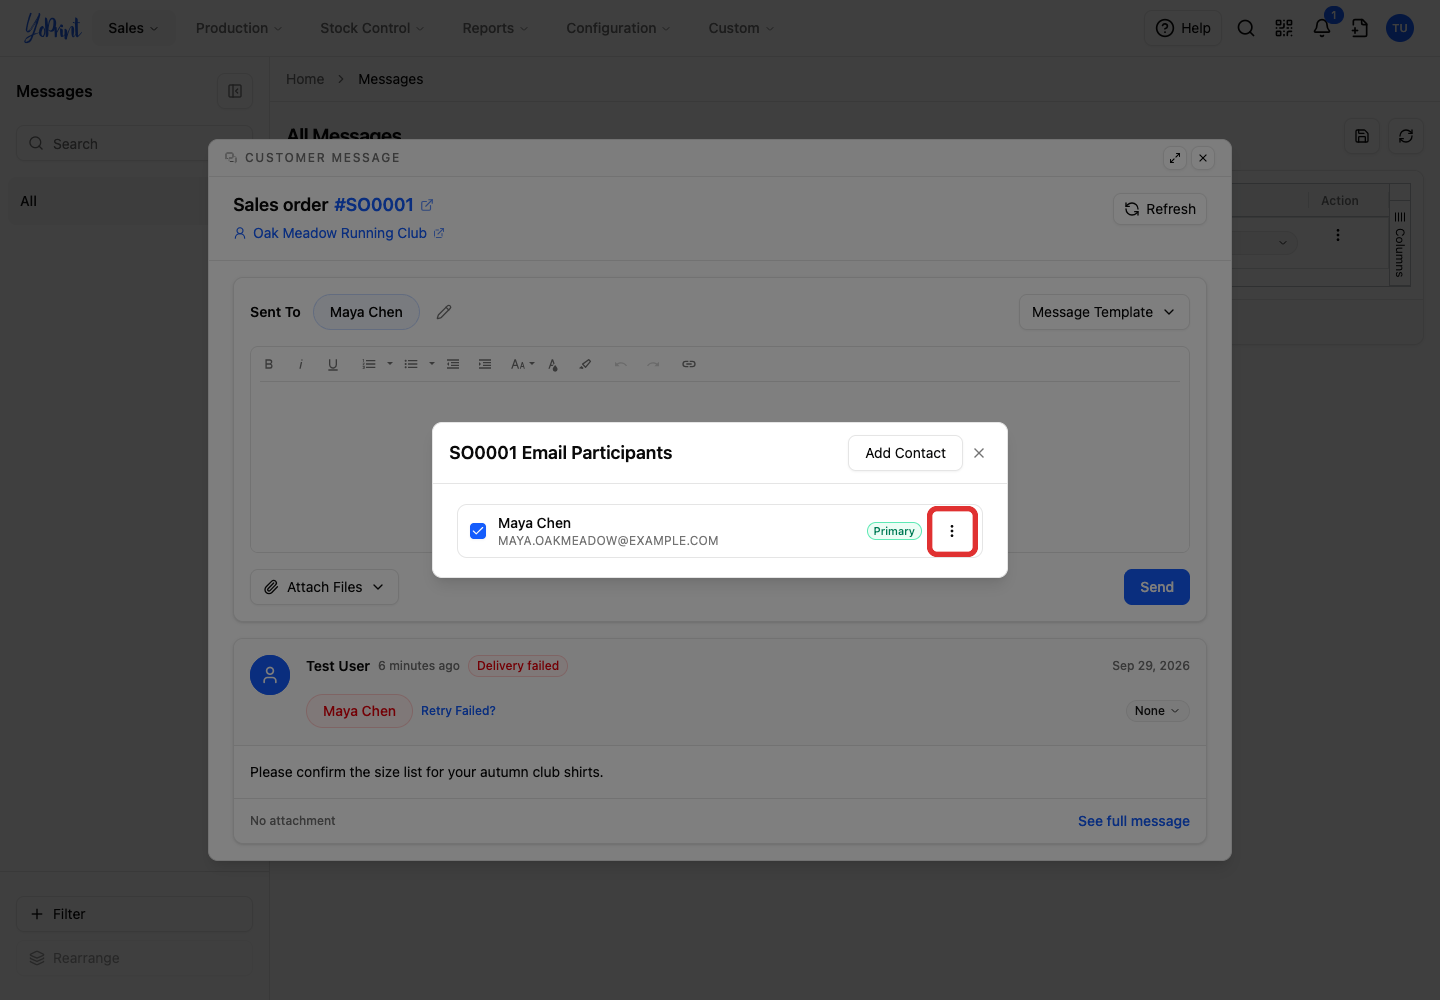
Task: Open bulleted list style dropdown arrow
Action: (432, 364)
